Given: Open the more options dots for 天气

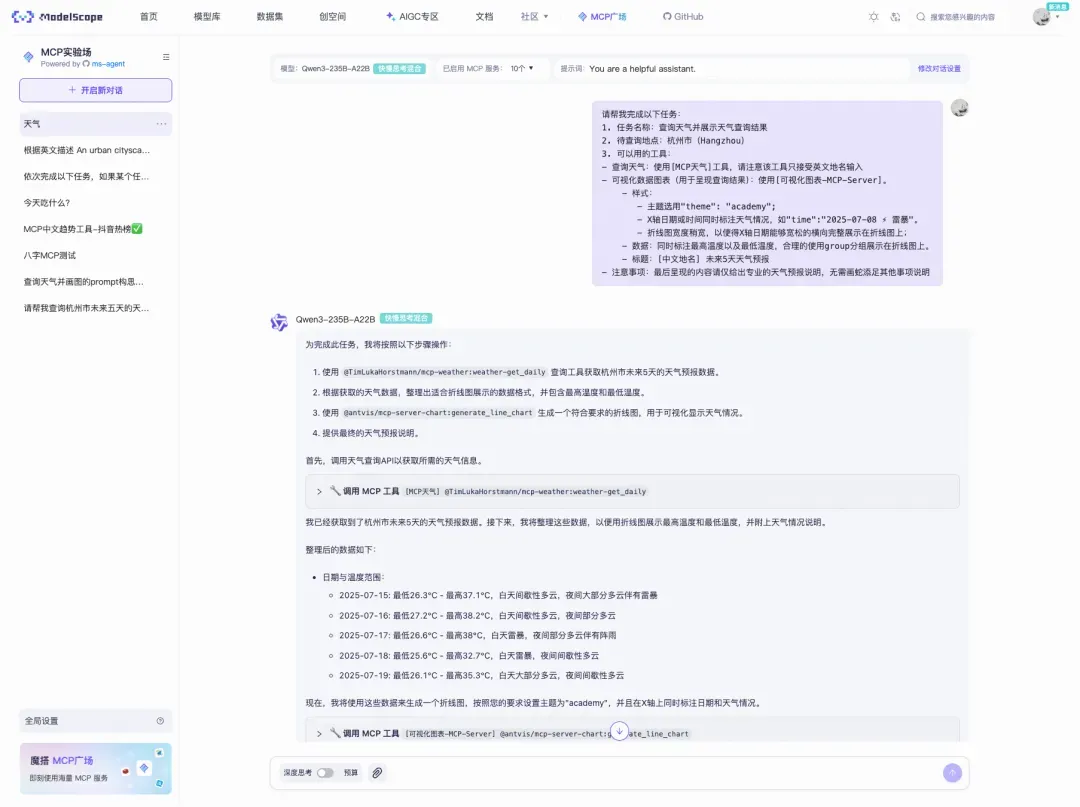Looking at the screenshot, I should (x=161, y=124).
